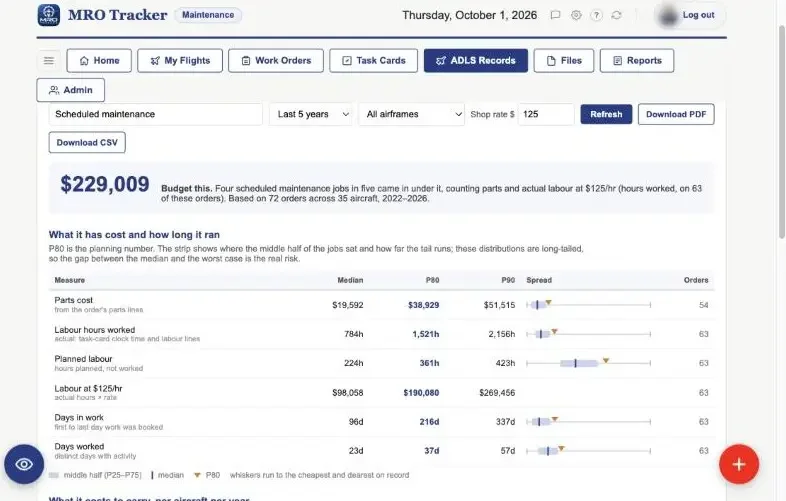Click the Spread column header
The width and height of the screenshot is (786, 501).
[x=539, y=280]
